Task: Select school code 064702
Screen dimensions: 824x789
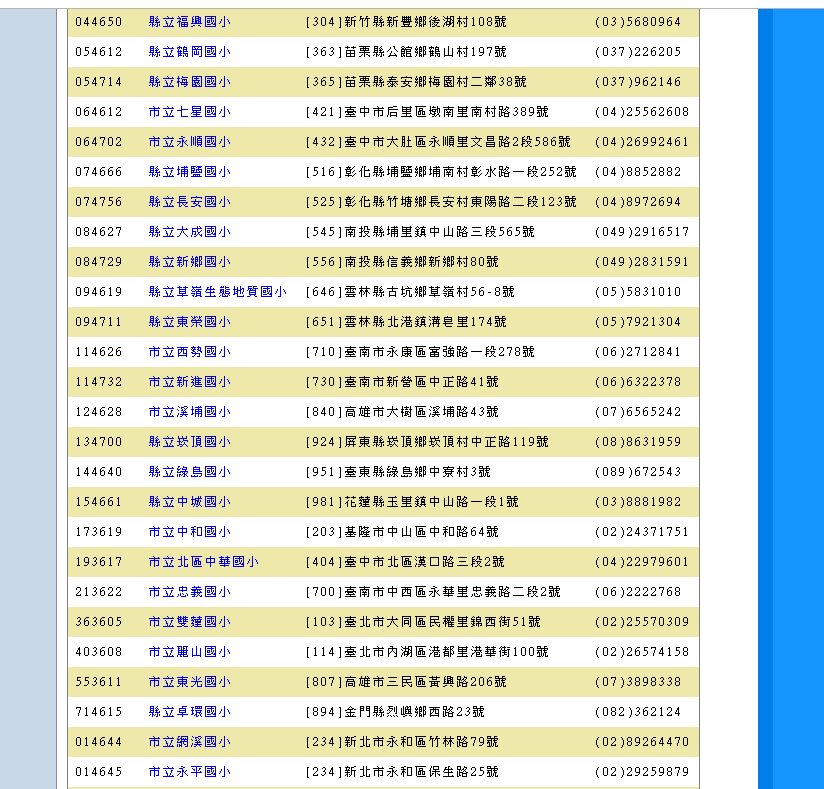Action: [x=99, y=142]
